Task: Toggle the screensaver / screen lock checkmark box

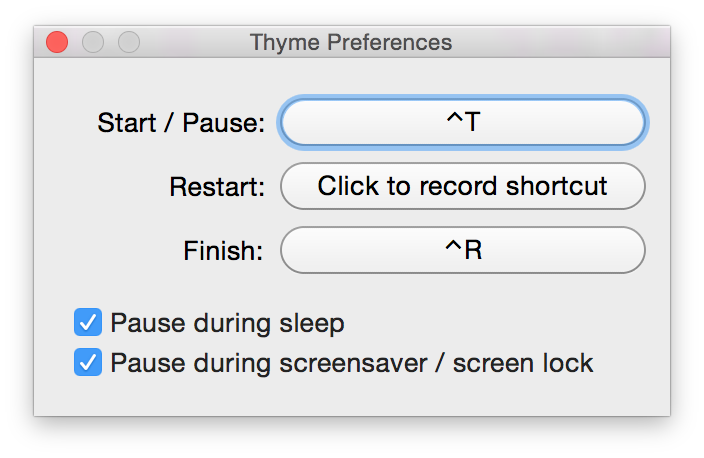Action: pyautogui.click(x=88, y=362)
